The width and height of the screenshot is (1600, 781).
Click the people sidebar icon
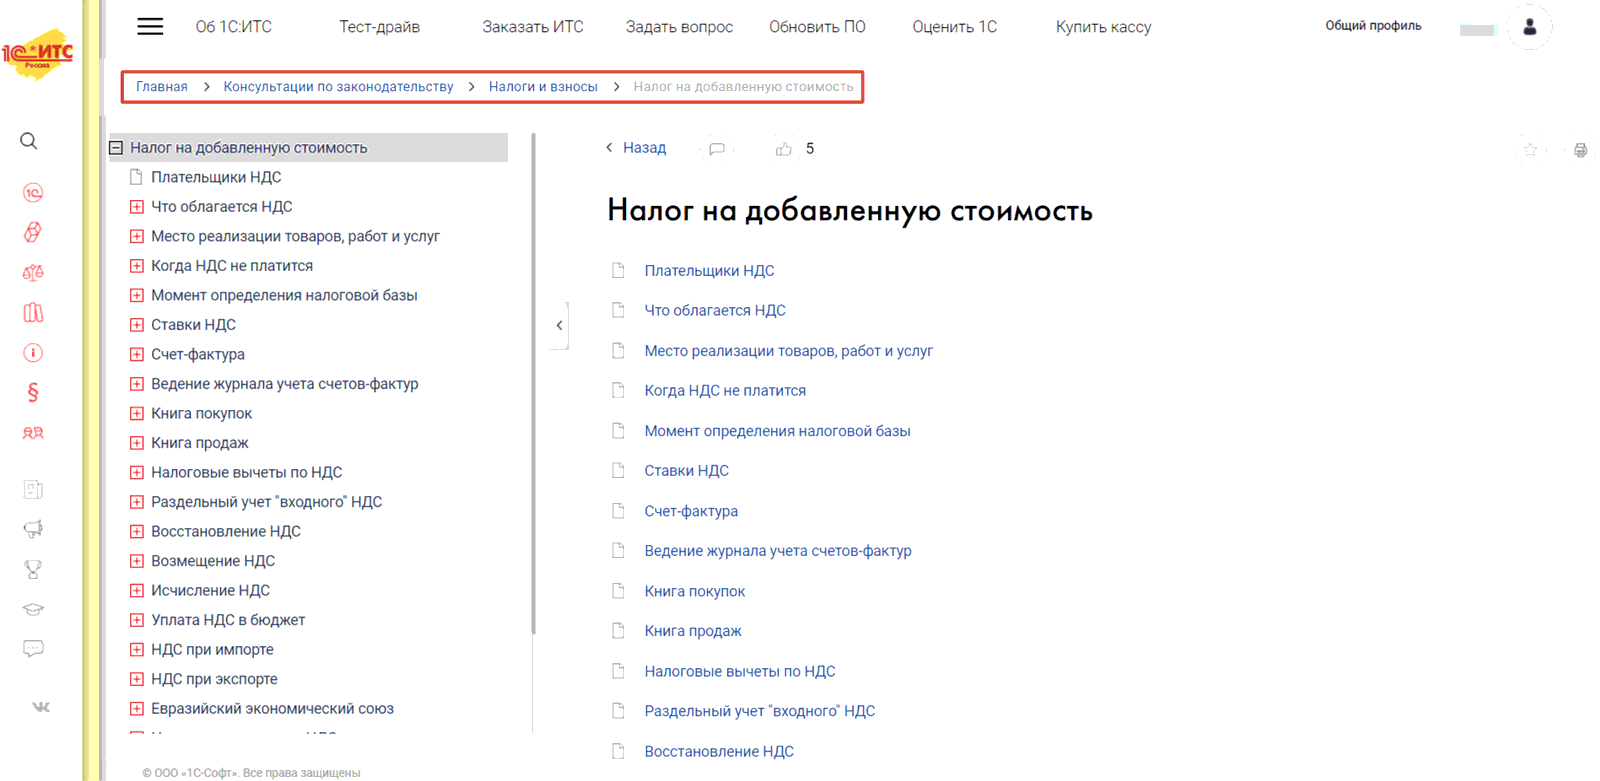click(33, 433)
